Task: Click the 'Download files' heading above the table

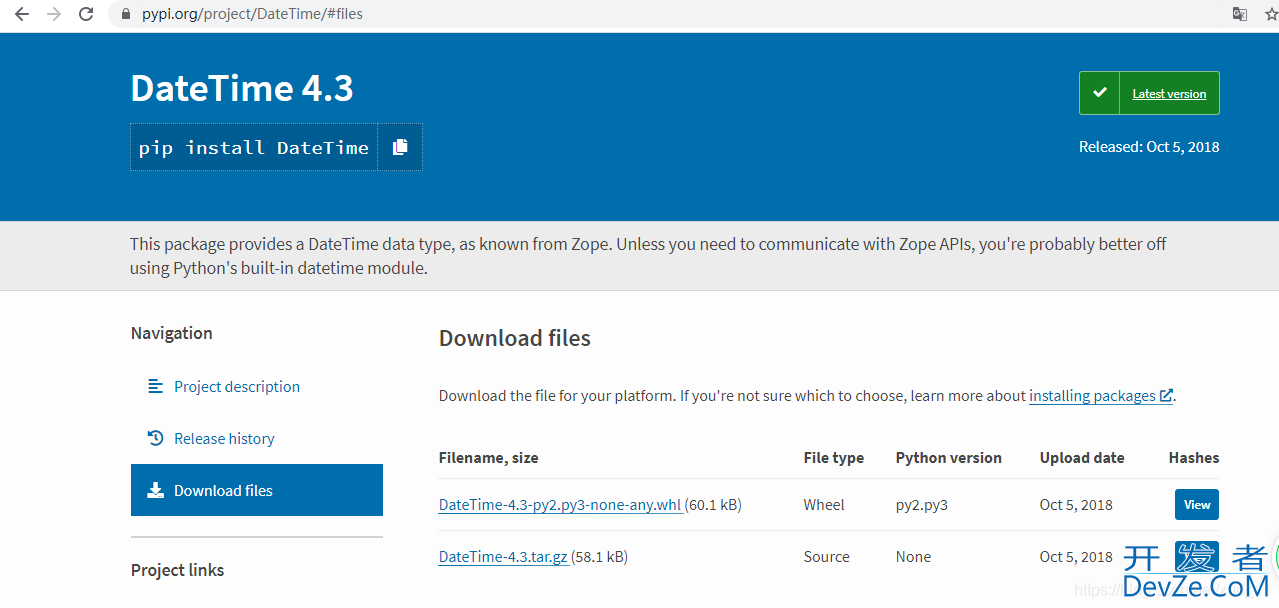Action: coord(515,338)
